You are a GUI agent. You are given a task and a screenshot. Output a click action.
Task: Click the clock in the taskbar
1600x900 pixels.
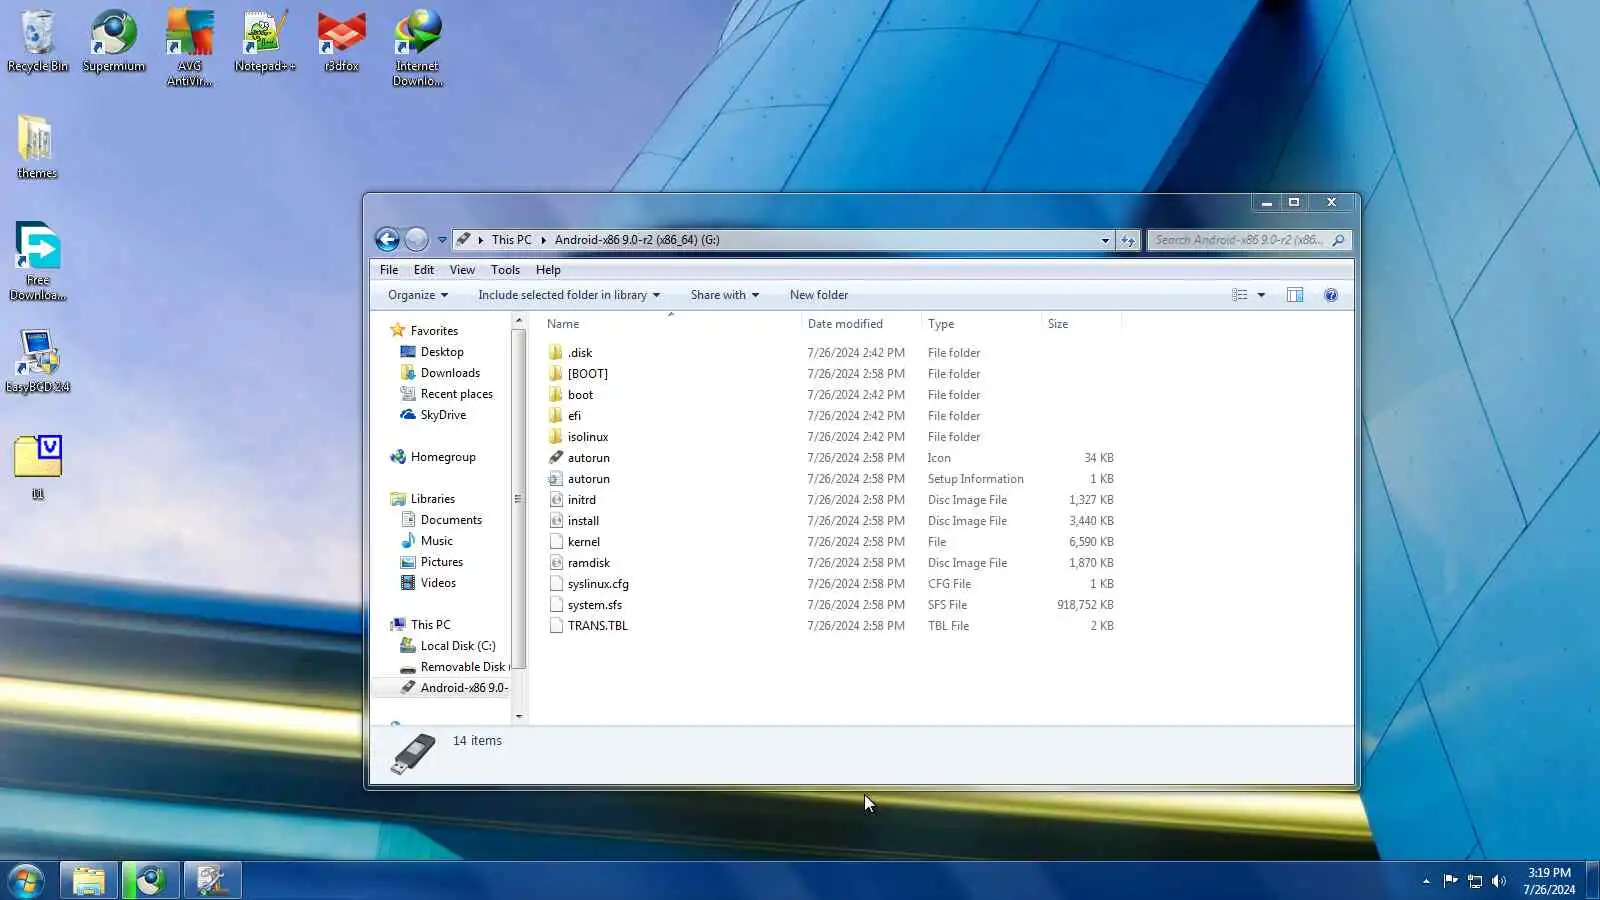click(1549, 881)
